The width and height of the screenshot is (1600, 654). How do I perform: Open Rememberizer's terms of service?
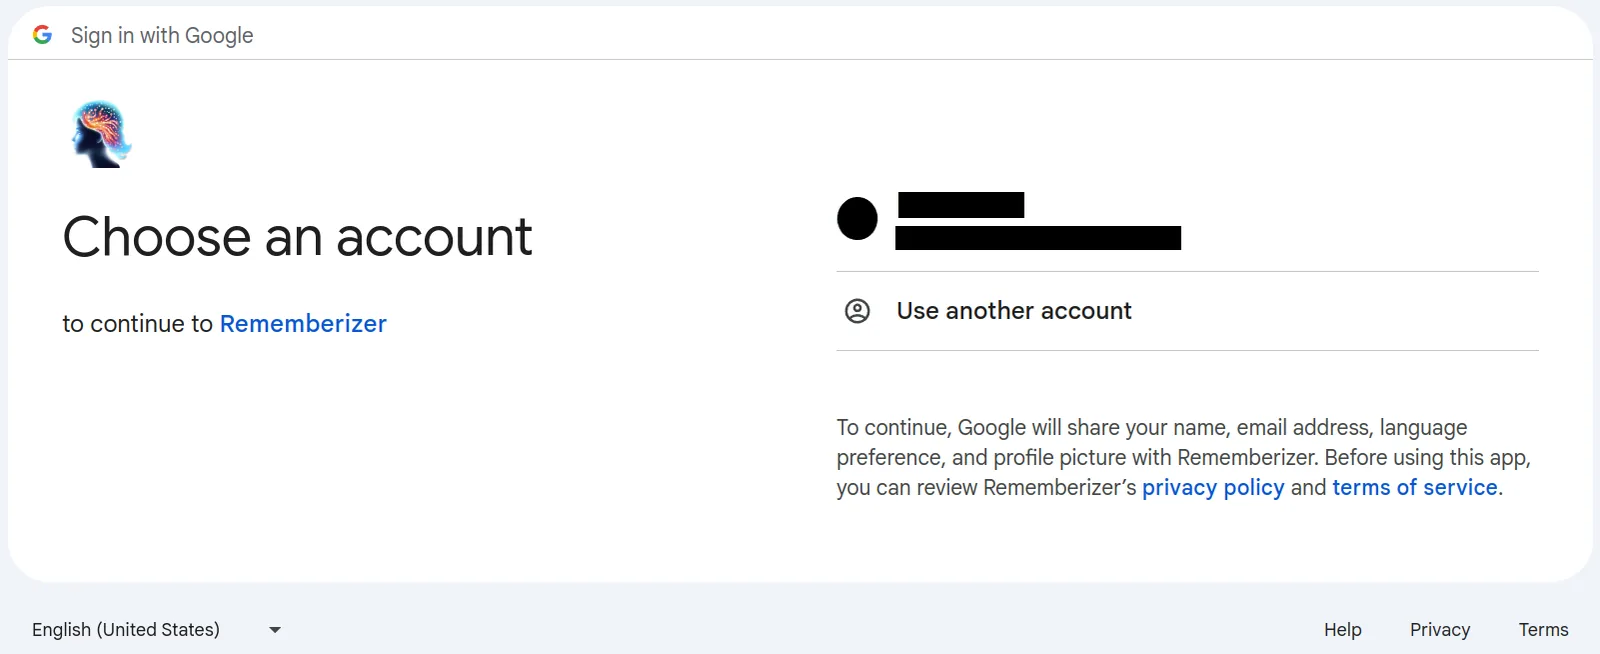click(1415, 487)
